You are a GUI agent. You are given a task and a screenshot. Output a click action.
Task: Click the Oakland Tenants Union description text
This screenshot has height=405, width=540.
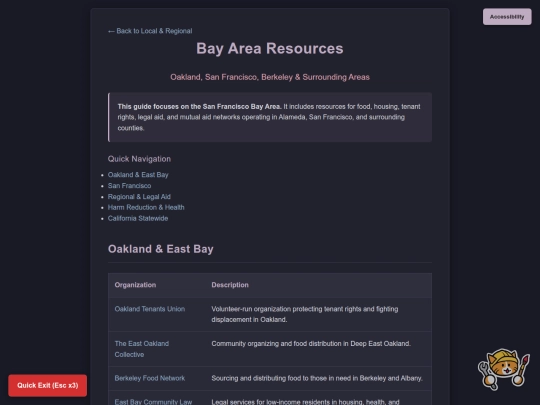pyautogui.click(x=305, y=314)
